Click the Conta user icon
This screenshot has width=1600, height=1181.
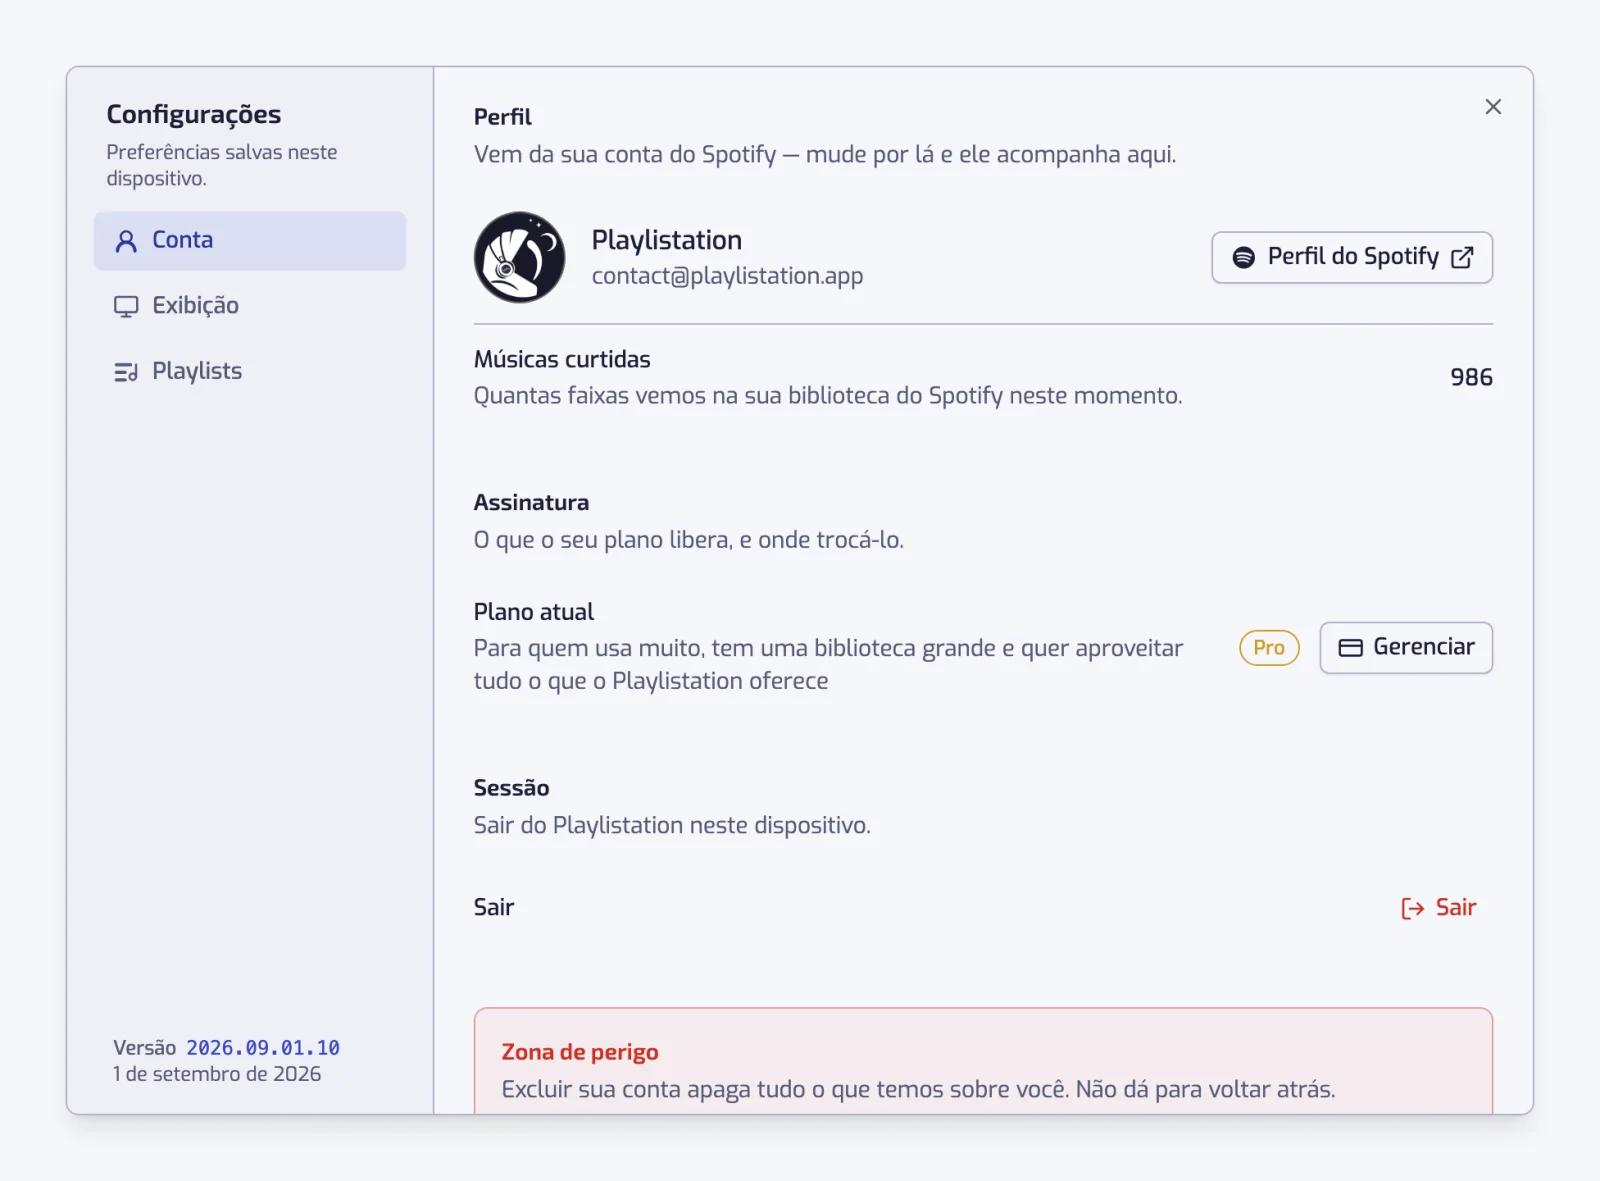pyautogui.click(x=126, y=241)
